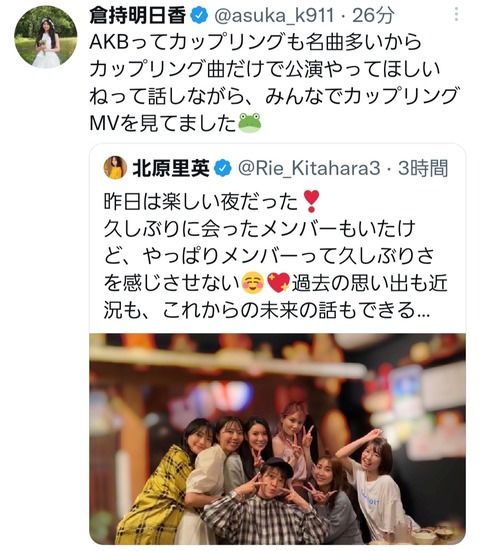Click the frog emoji ending the tweet
This screenshot has height=551, width=480.
250,123
